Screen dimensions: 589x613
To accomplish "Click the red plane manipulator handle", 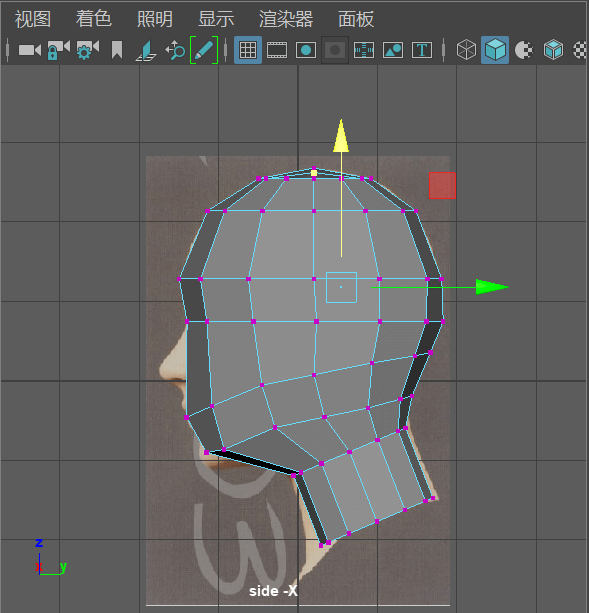I will tap(442, 185).
